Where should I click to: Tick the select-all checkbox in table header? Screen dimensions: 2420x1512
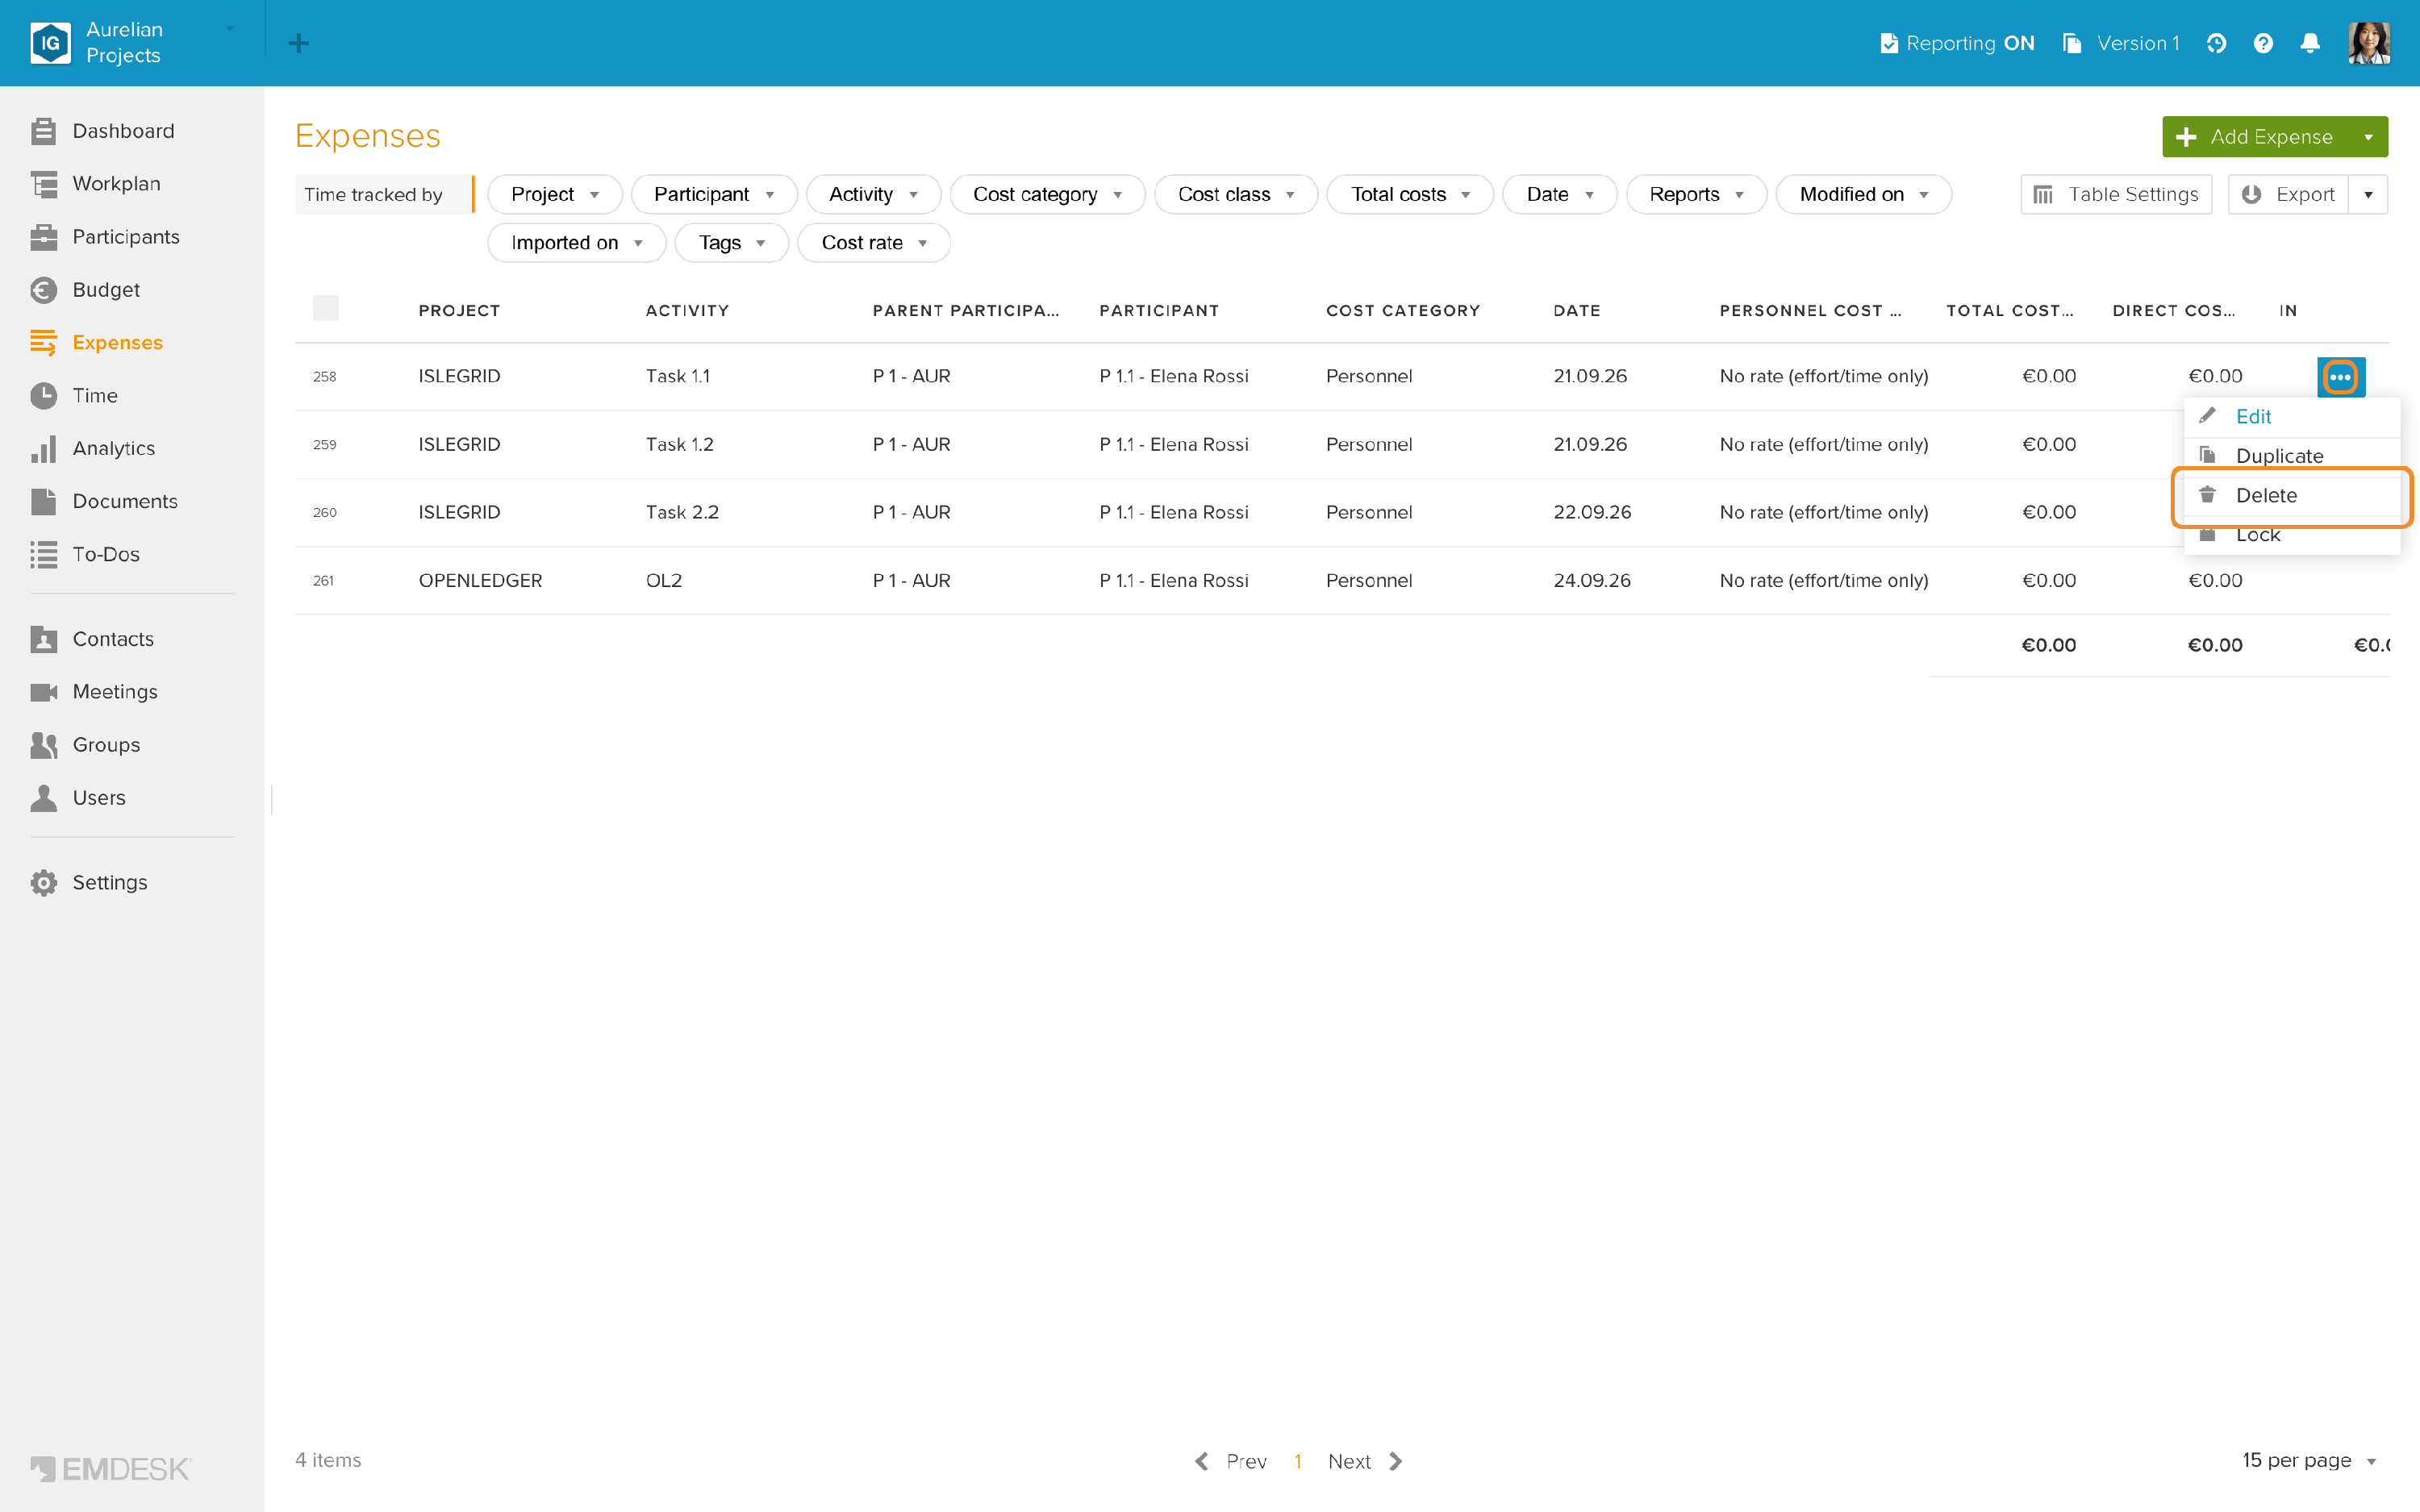coord(326,308)
